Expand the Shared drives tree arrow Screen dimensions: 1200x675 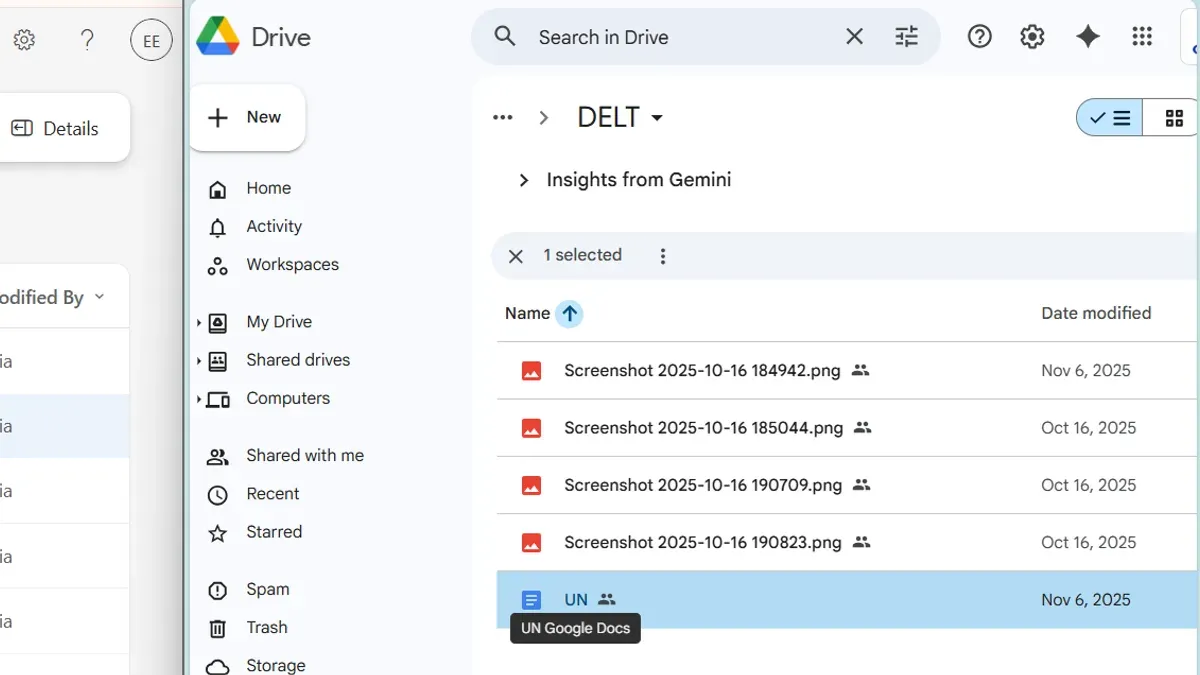[x=199, y=361]
